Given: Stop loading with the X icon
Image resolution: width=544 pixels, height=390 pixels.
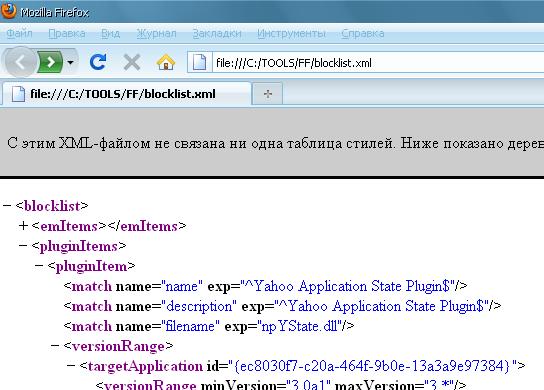Looking at the screenshot, I should click(x=132, y=63).
